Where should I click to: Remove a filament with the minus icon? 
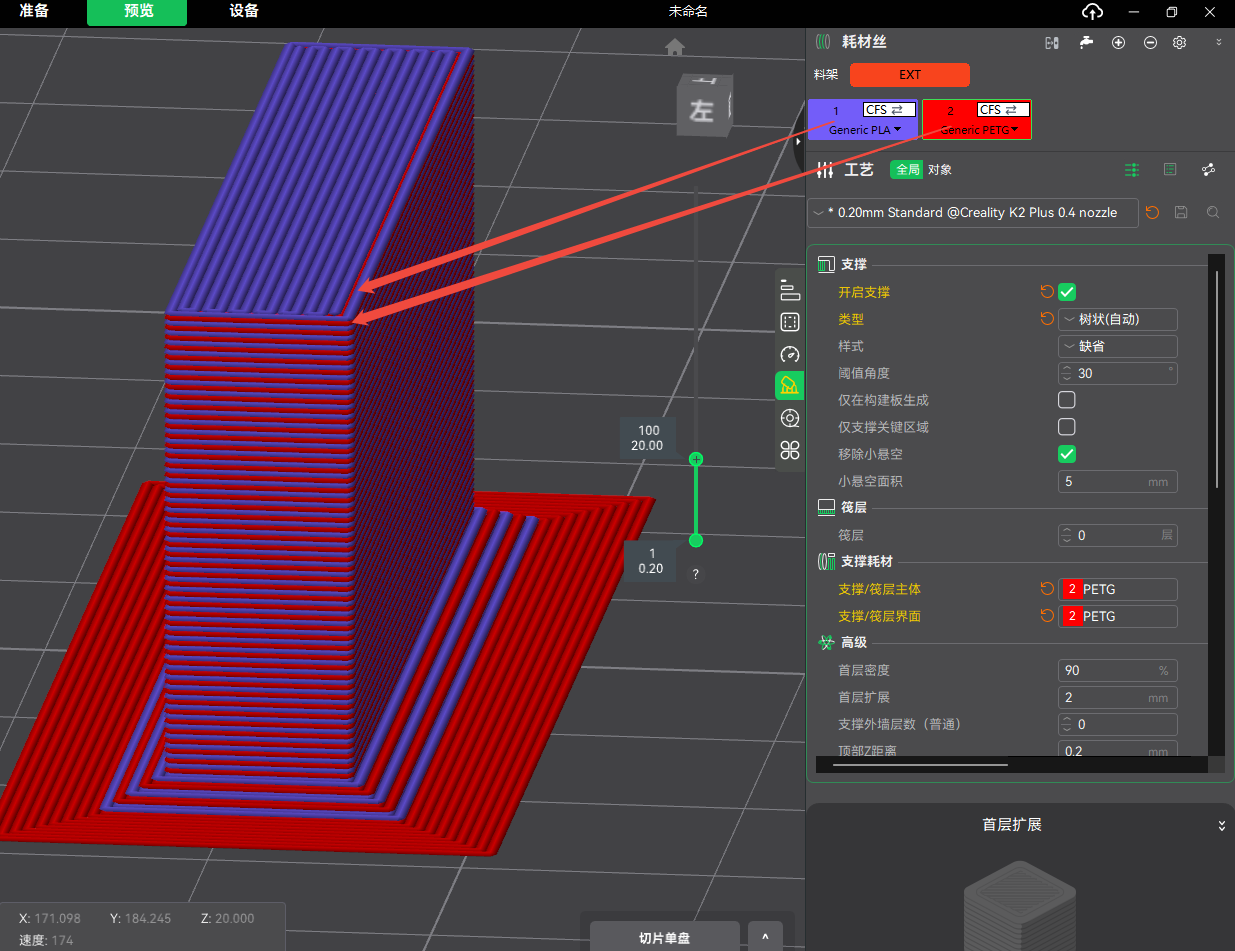pyautogui.click(x=1150, y=43)
